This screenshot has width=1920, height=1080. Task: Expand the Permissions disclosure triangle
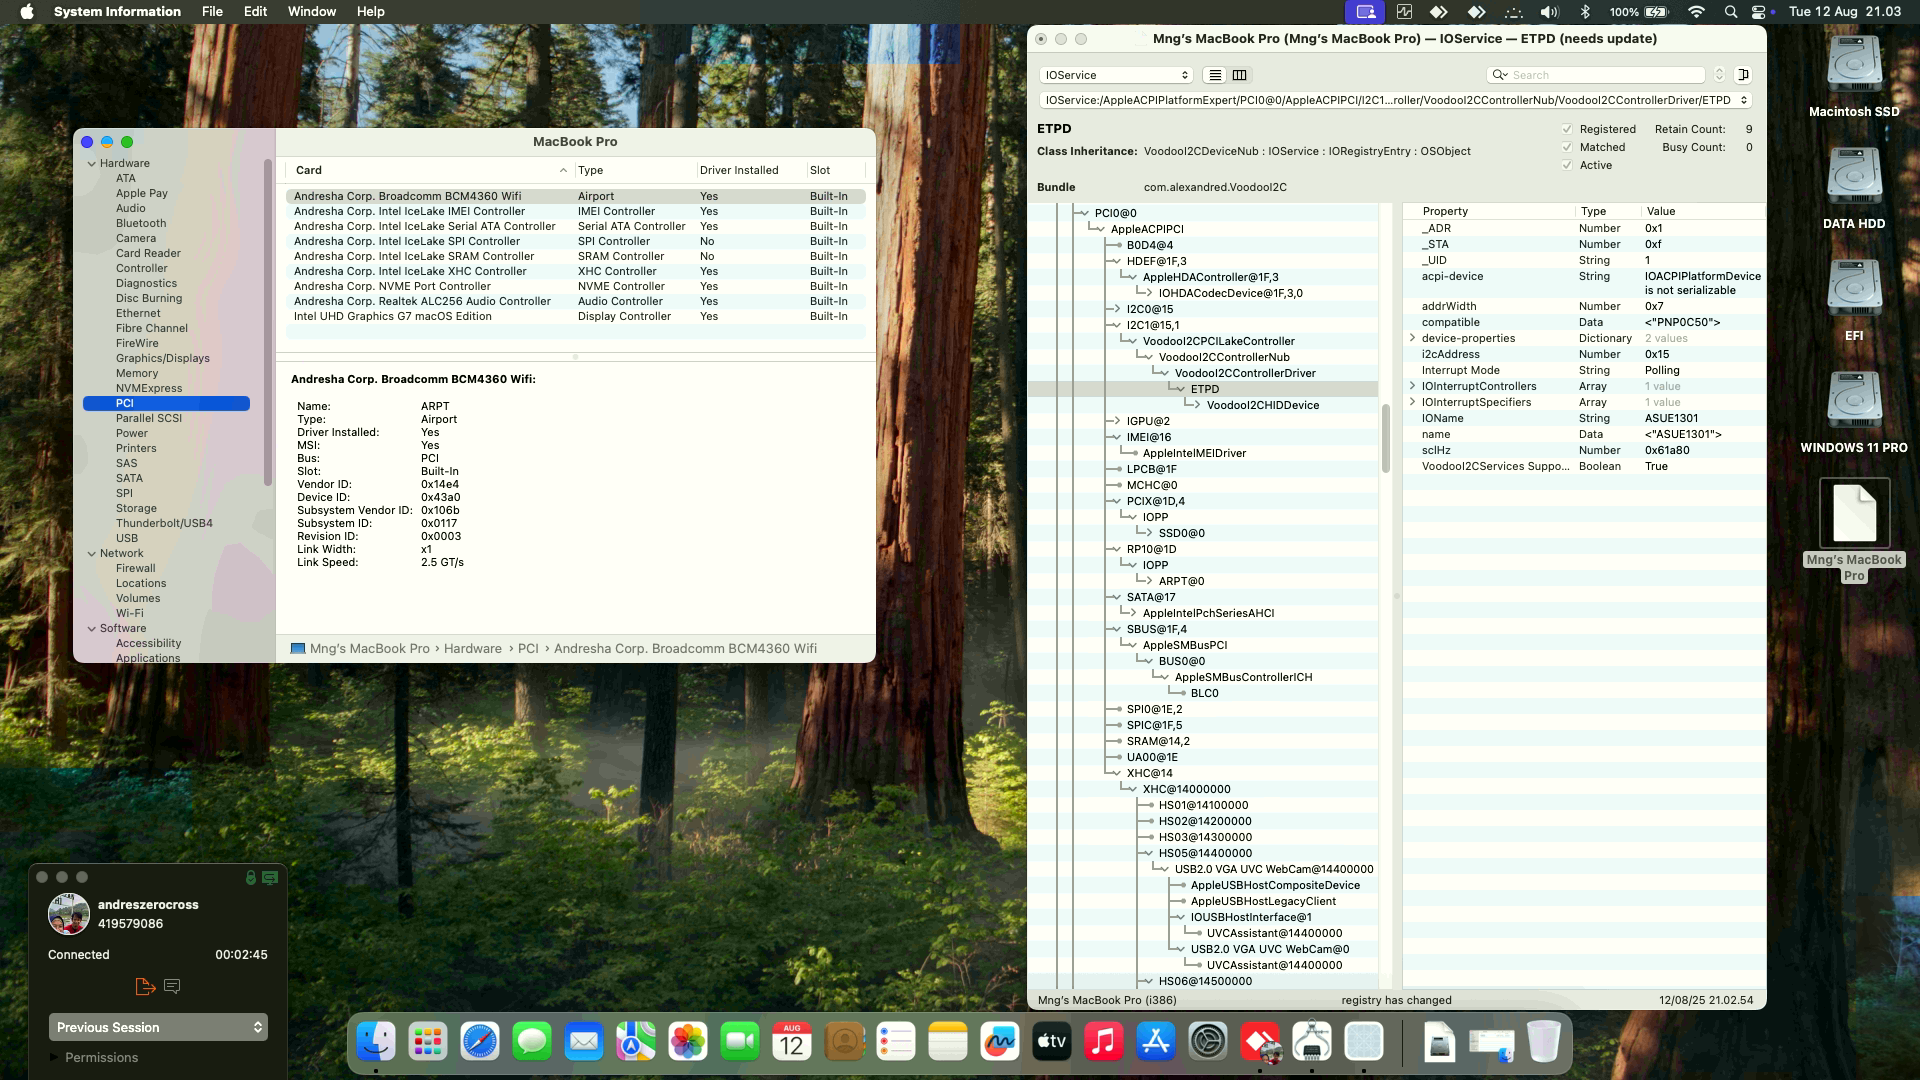[x=54, y=1057]
